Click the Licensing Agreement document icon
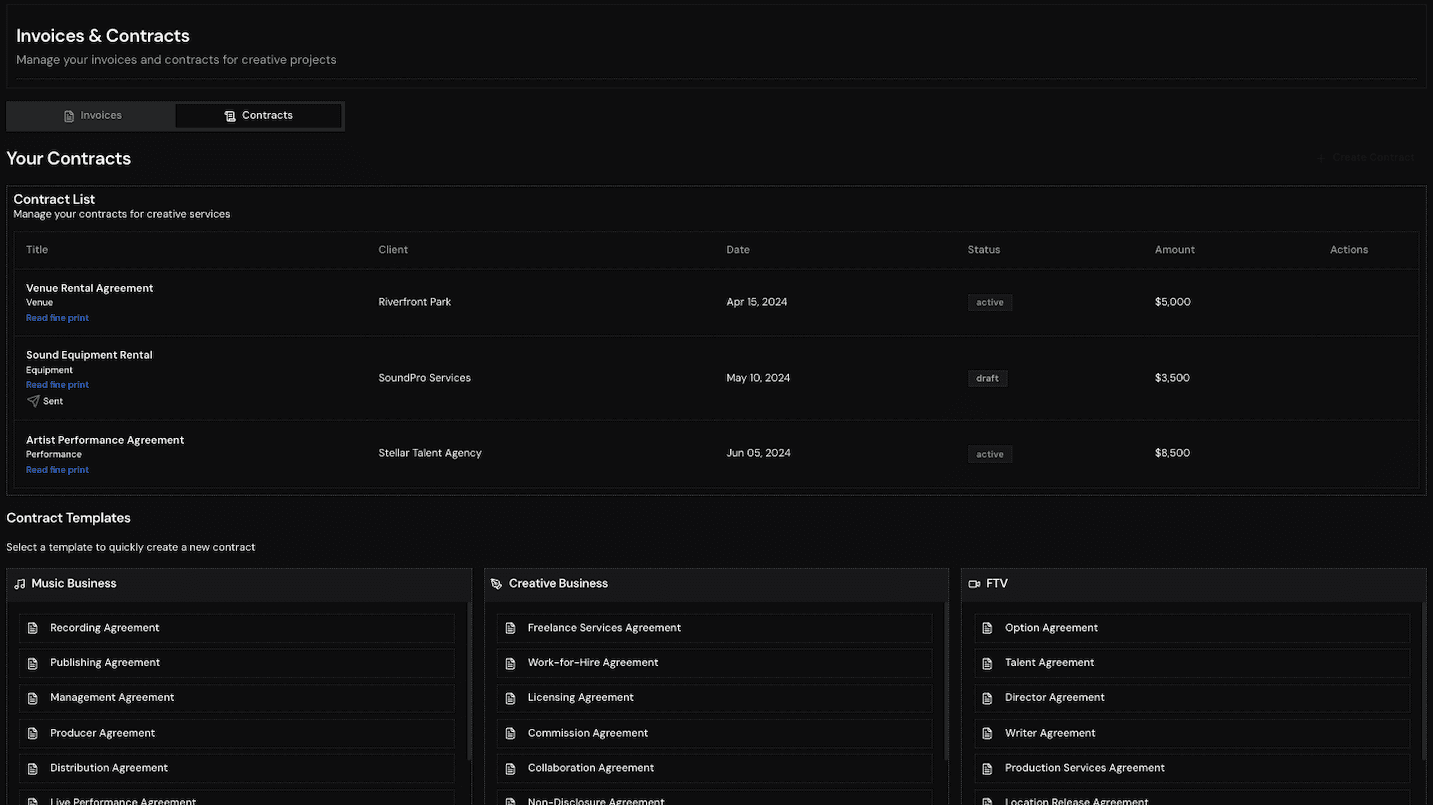This screenshot has width=1433, height=805. (510, 698)
